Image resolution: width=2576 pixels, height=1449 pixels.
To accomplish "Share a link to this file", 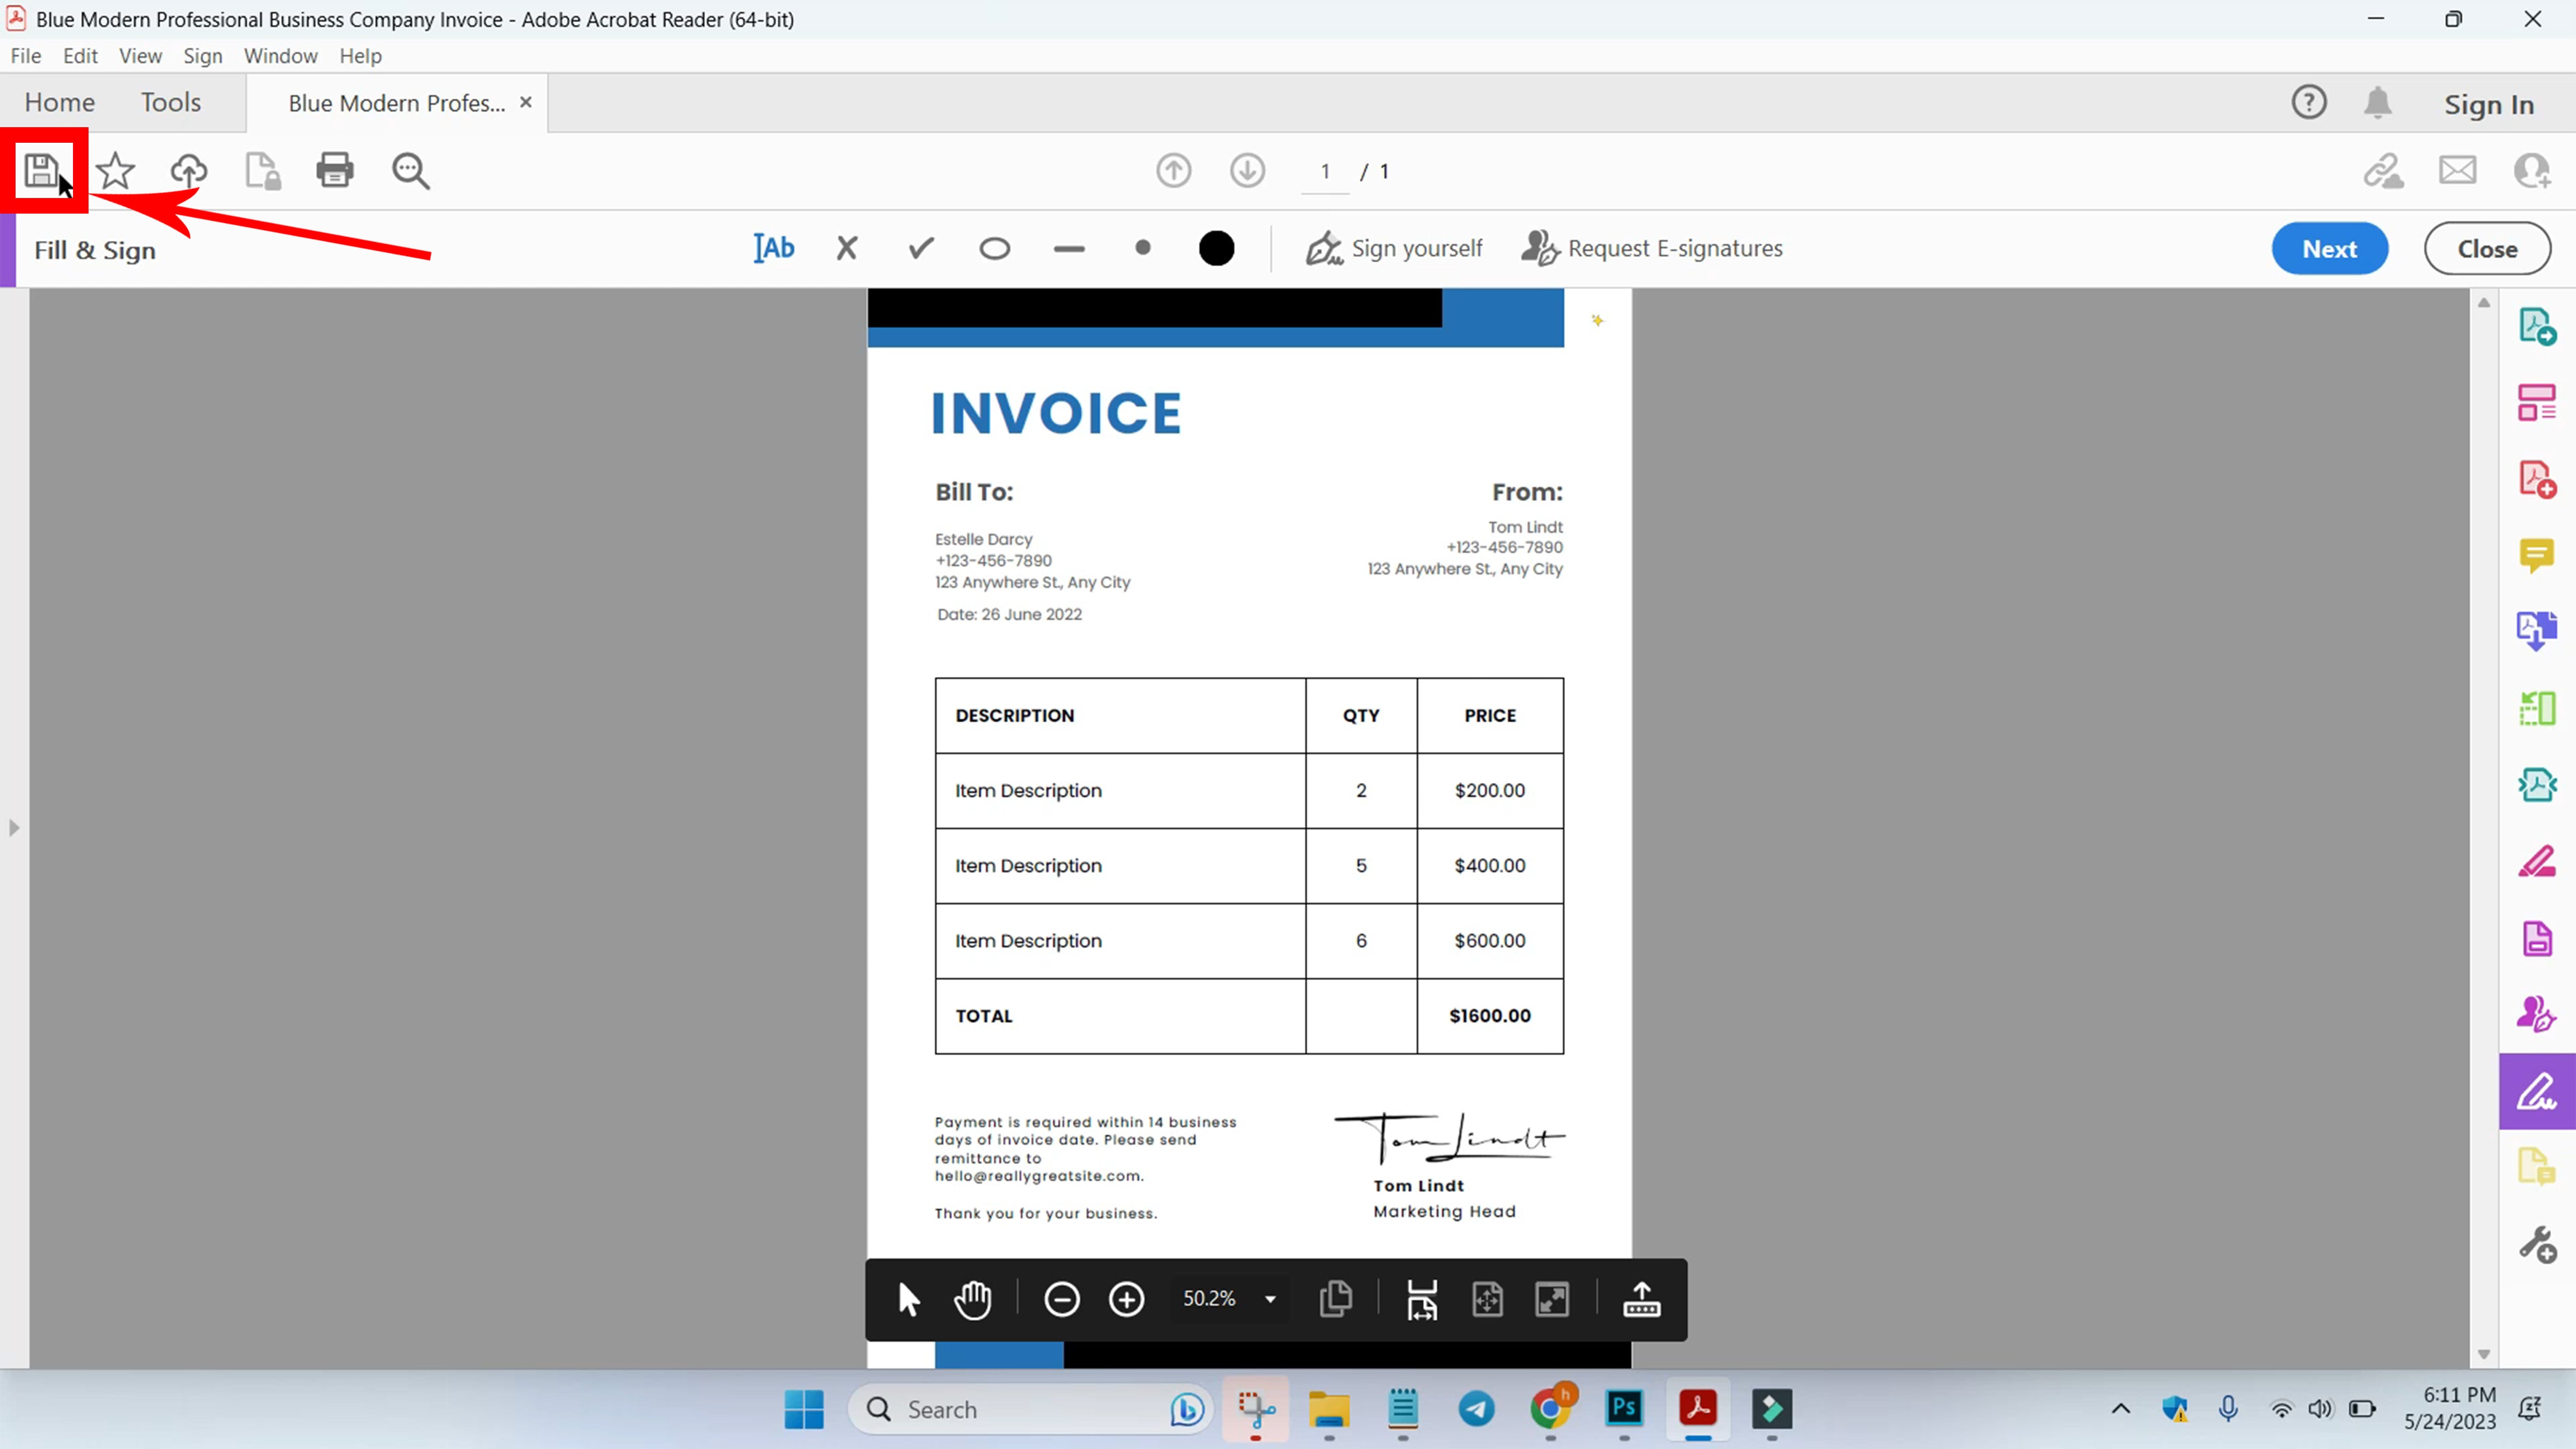I will click(x=2383, y=171).
